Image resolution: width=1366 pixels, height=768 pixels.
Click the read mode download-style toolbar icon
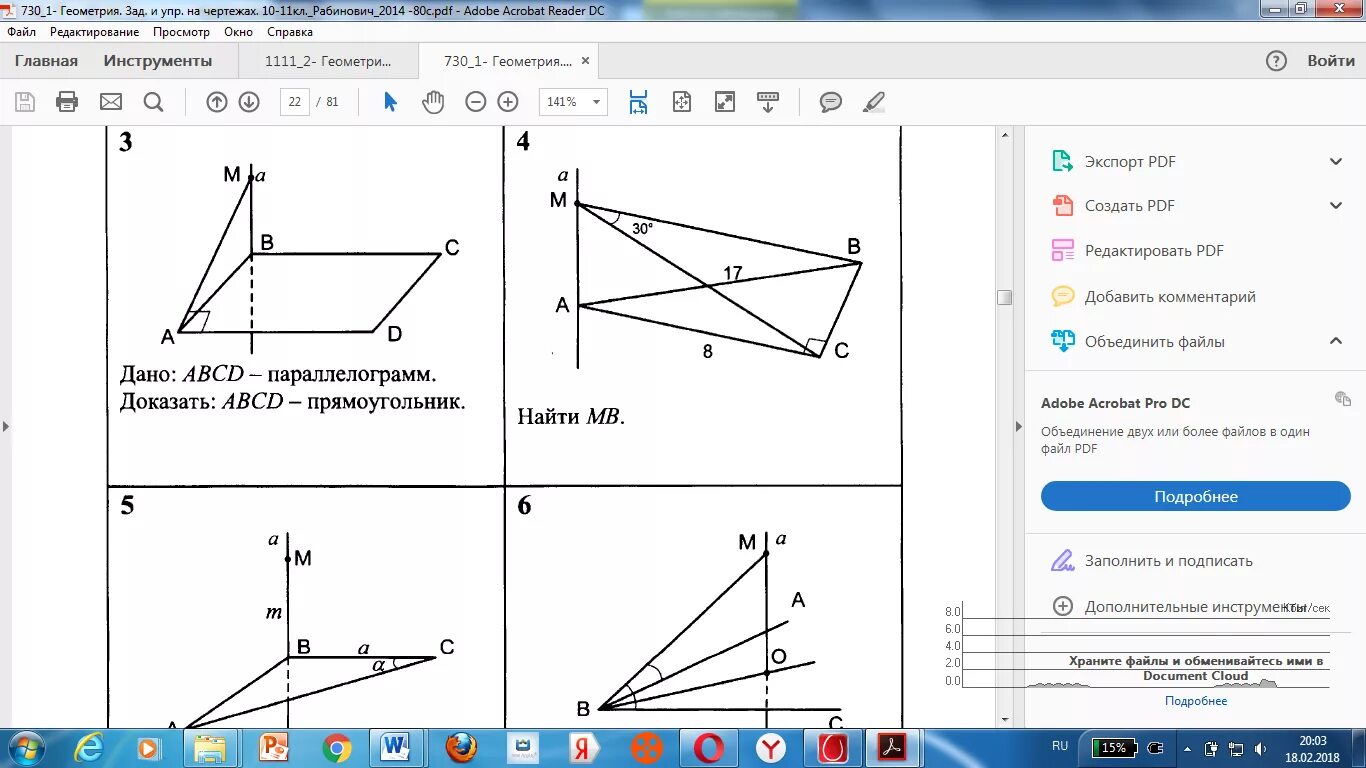point(768,102)
